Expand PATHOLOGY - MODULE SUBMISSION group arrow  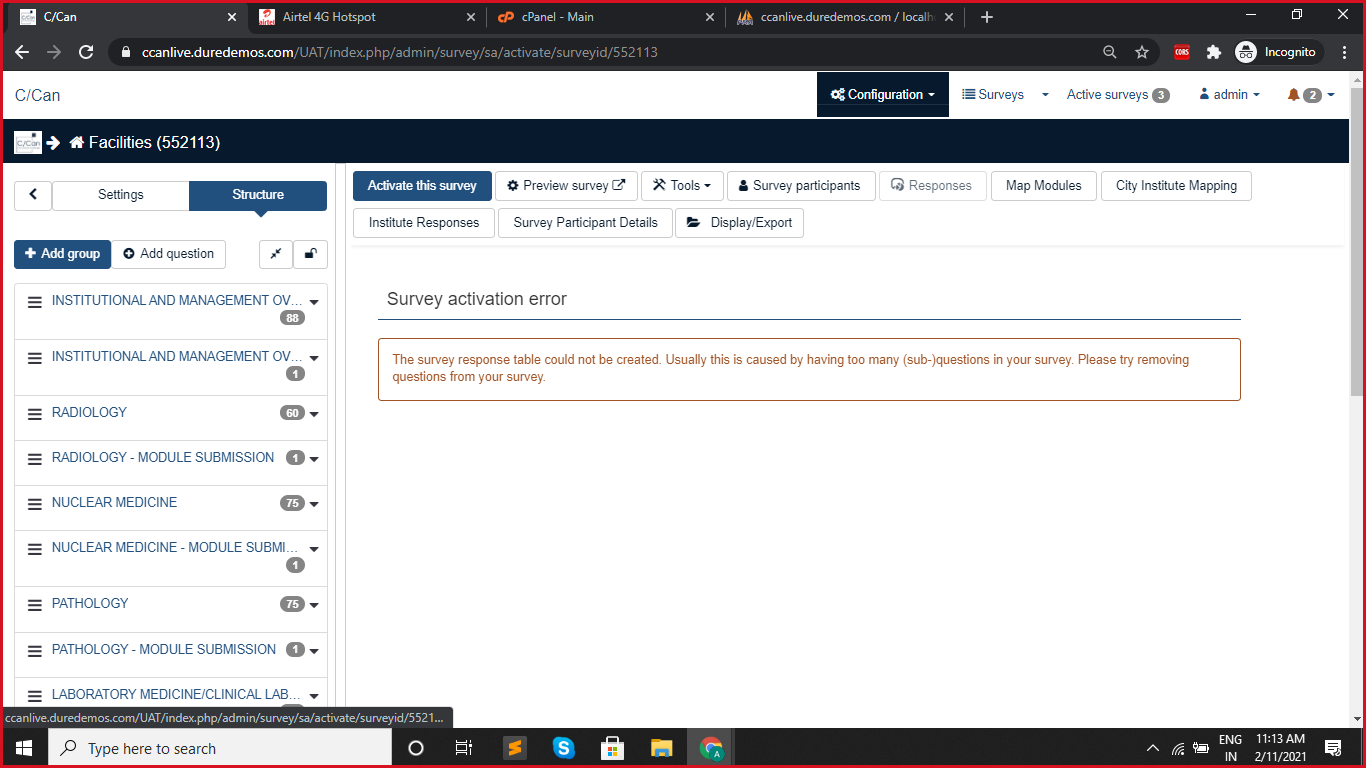tap(314, 651)
